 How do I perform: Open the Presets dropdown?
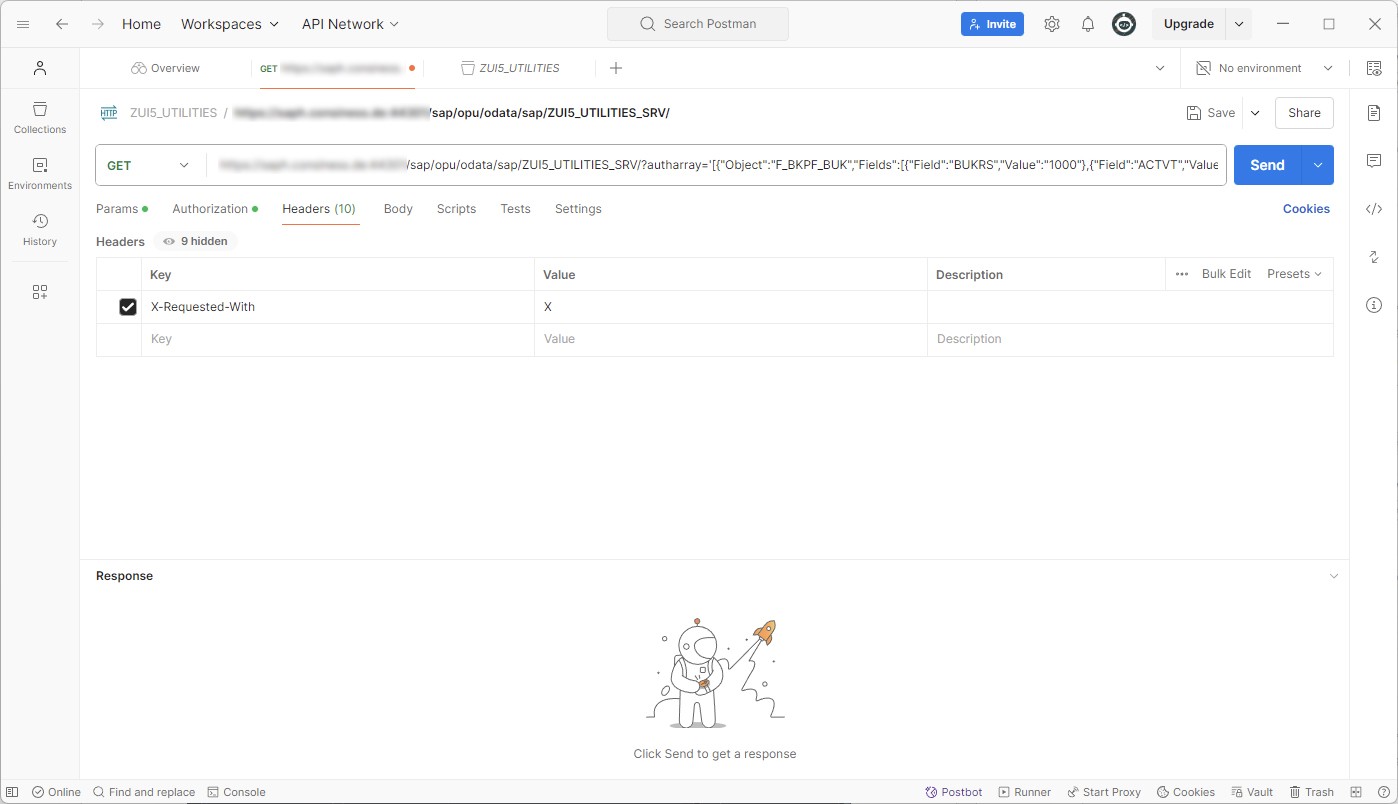pos(1294,274)
